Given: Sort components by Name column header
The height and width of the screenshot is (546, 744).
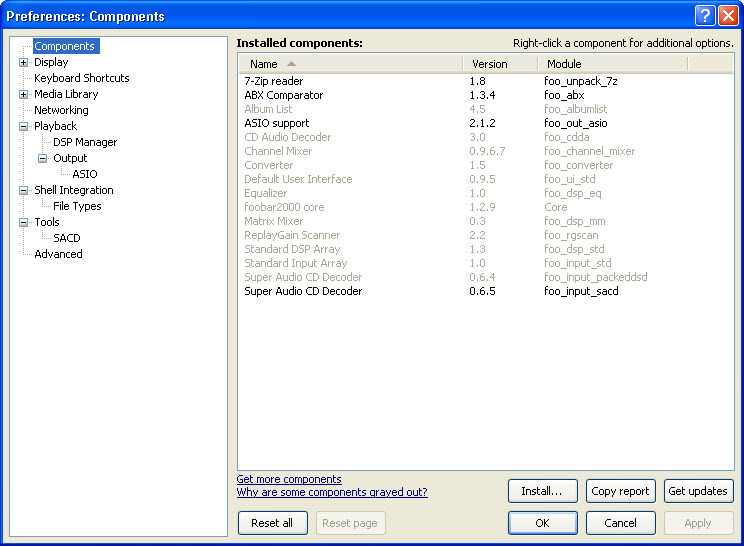Looking at the screenshot, I should click(350, 64).
